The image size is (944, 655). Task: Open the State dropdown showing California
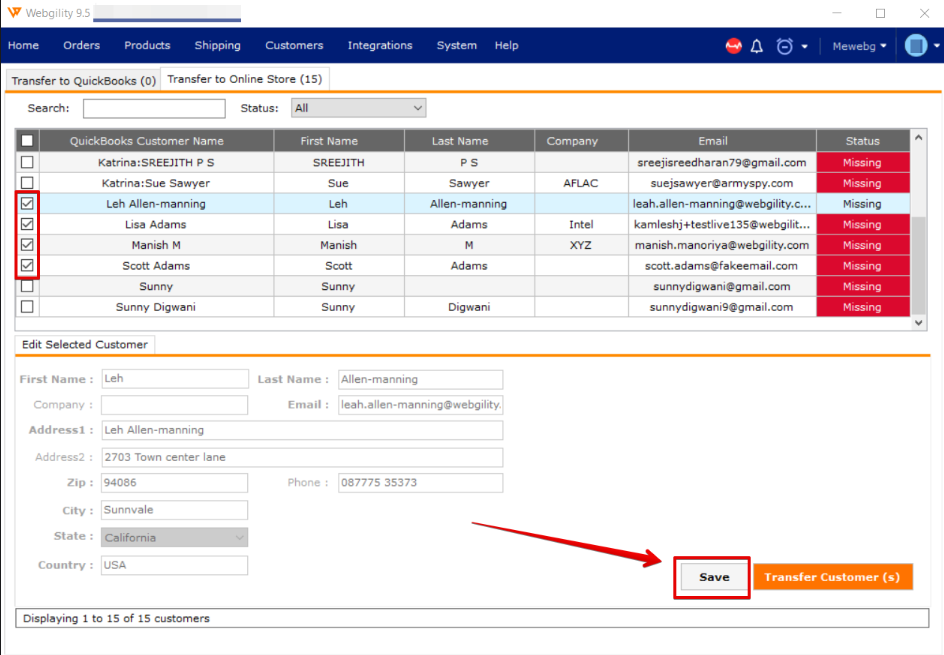click(x=174, y=538)
